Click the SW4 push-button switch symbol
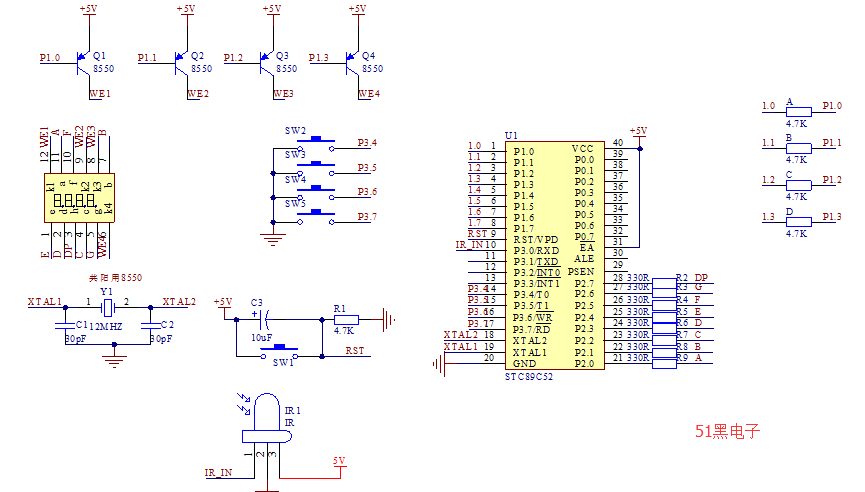 coord(316,192)
